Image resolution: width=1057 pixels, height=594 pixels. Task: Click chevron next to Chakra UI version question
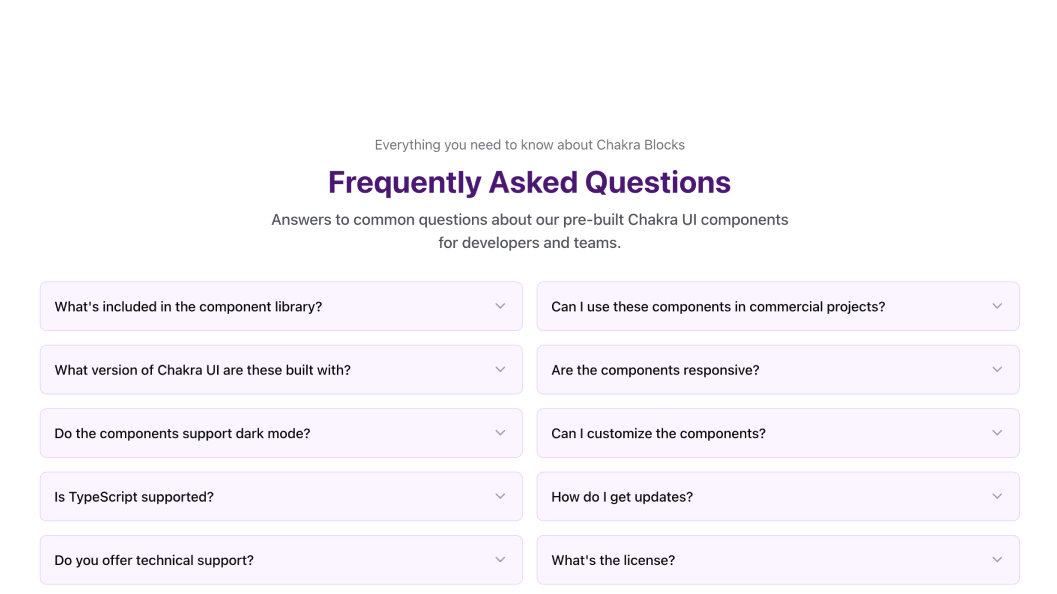tap(500, 370)
